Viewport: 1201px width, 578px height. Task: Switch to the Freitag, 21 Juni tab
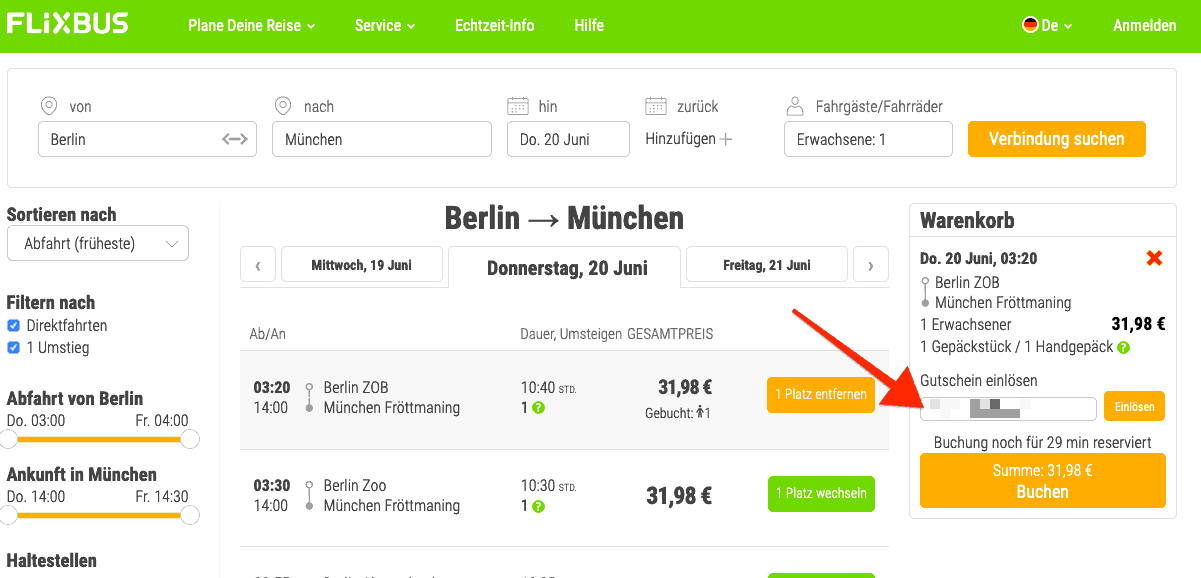coord(766,264)
